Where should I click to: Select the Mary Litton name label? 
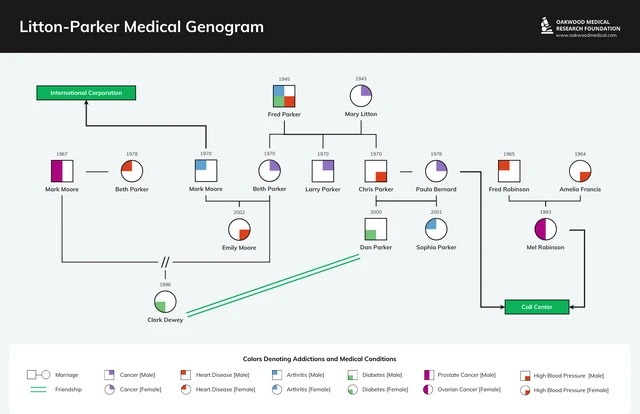[x=361, y=114]
